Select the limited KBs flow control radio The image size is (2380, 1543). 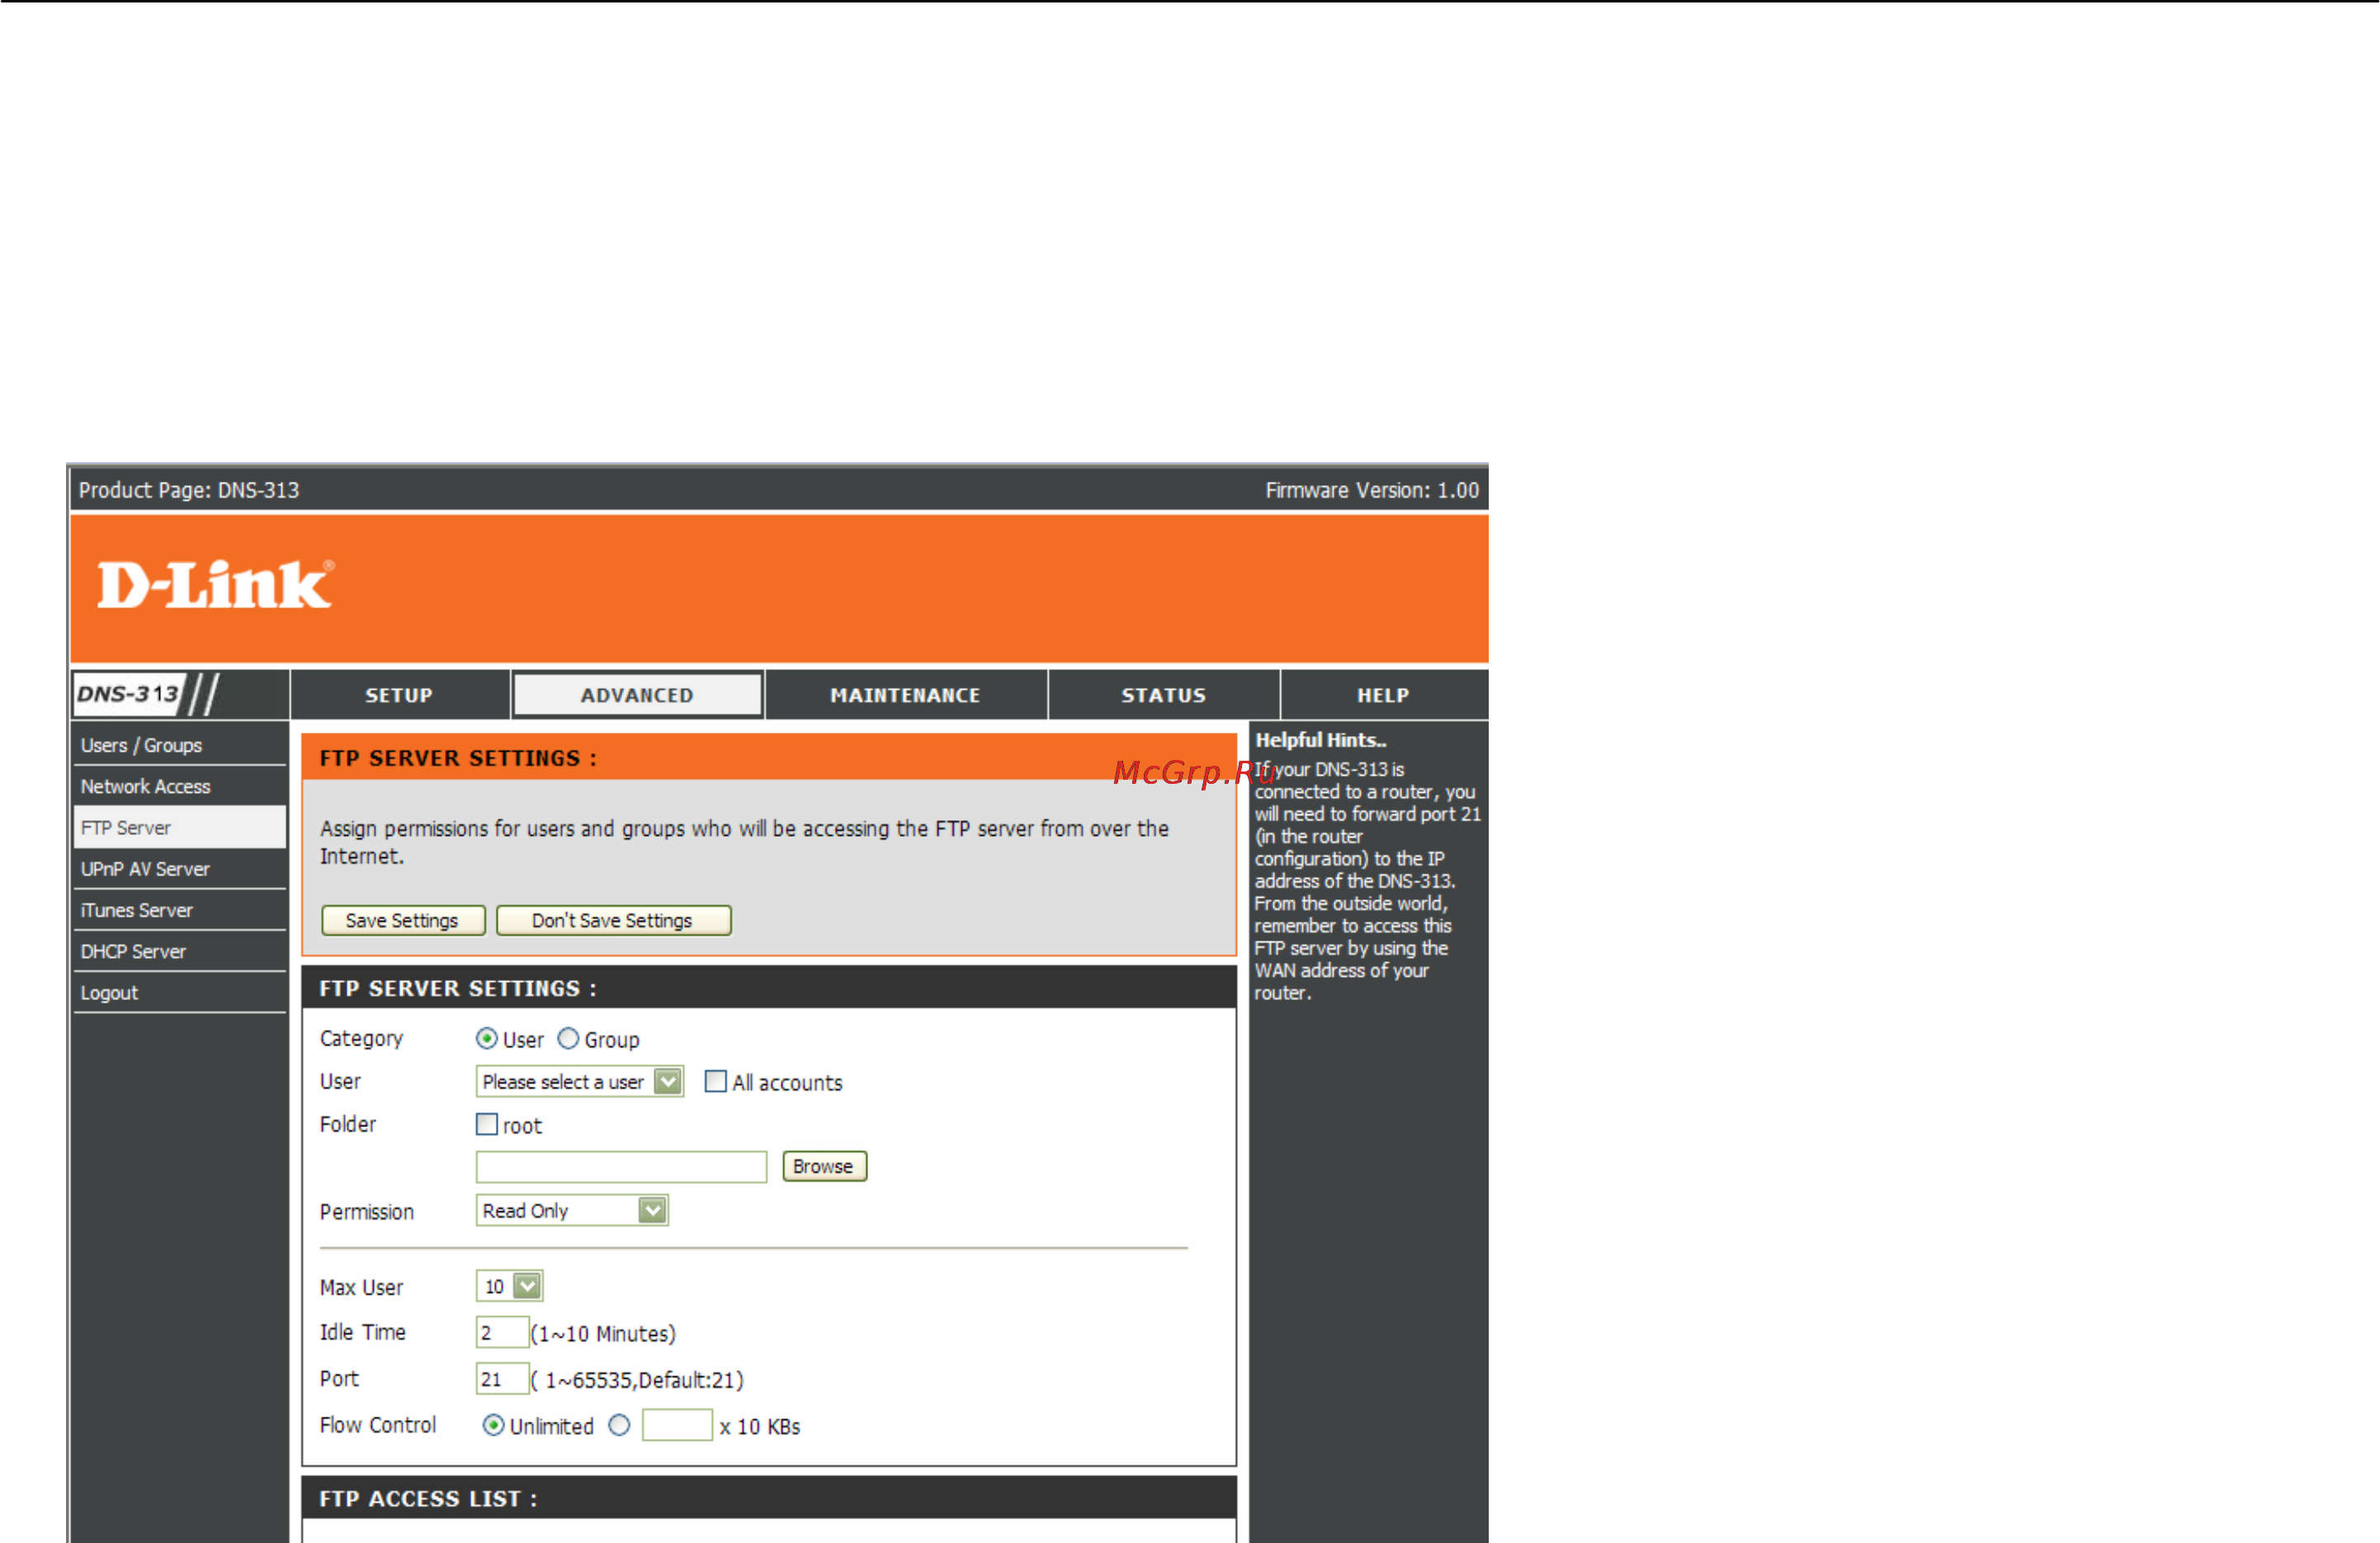pos(619,1426)
